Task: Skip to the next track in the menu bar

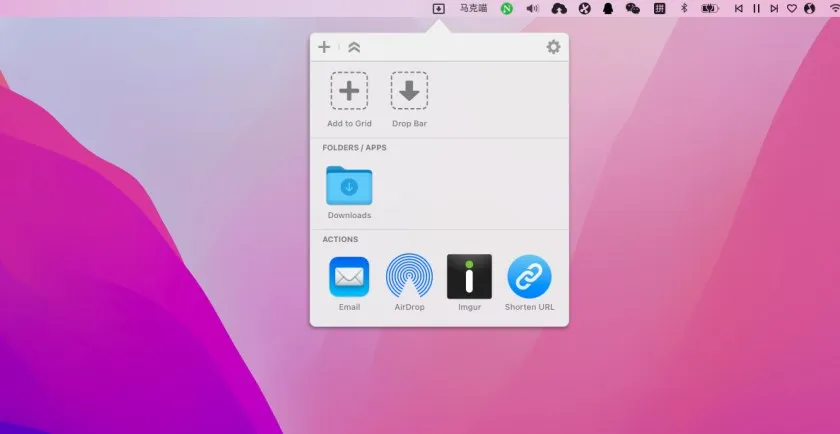Action: coord(774,8)
